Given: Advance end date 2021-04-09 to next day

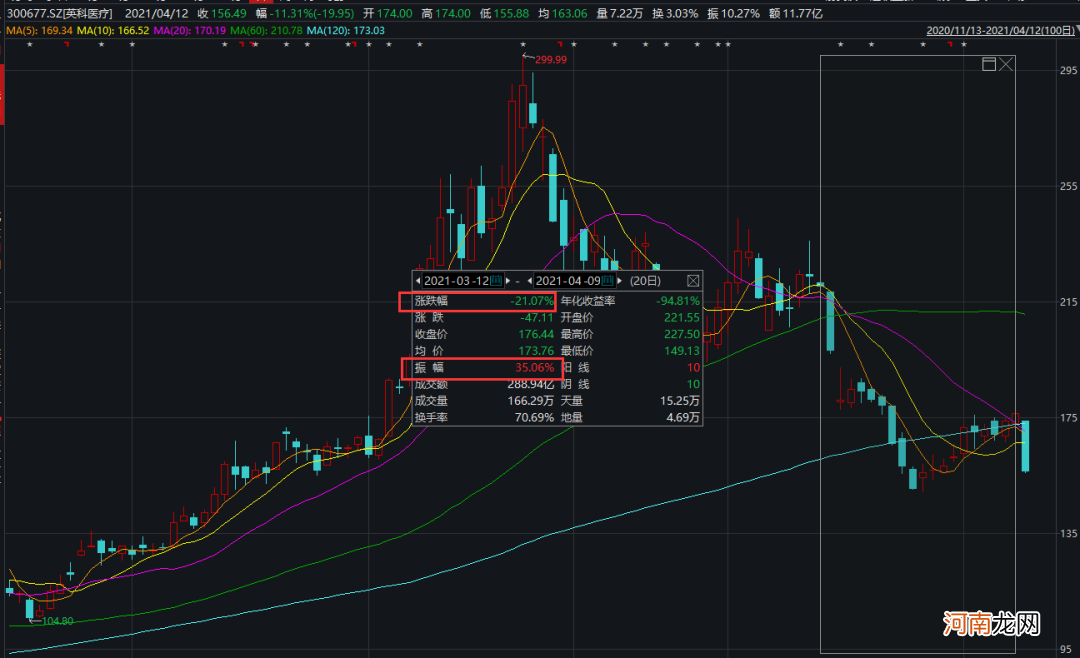Looking at the screenshot, I should pyautogui.click(x=619, y=281).
